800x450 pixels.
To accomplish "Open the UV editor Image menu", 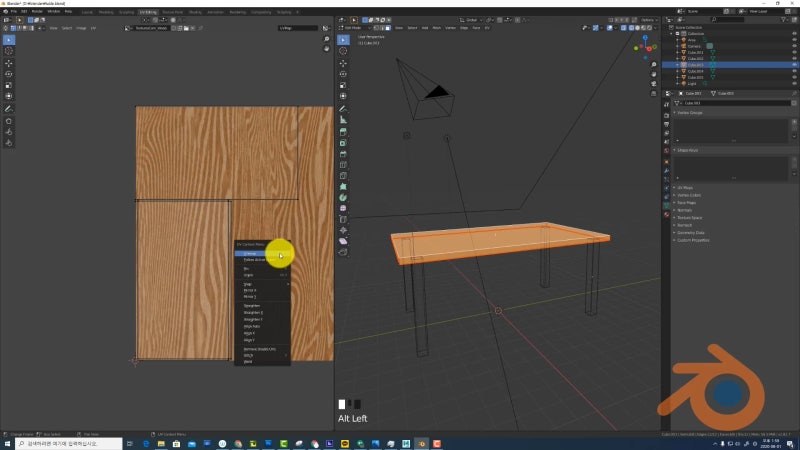I will tap(81, 28).
